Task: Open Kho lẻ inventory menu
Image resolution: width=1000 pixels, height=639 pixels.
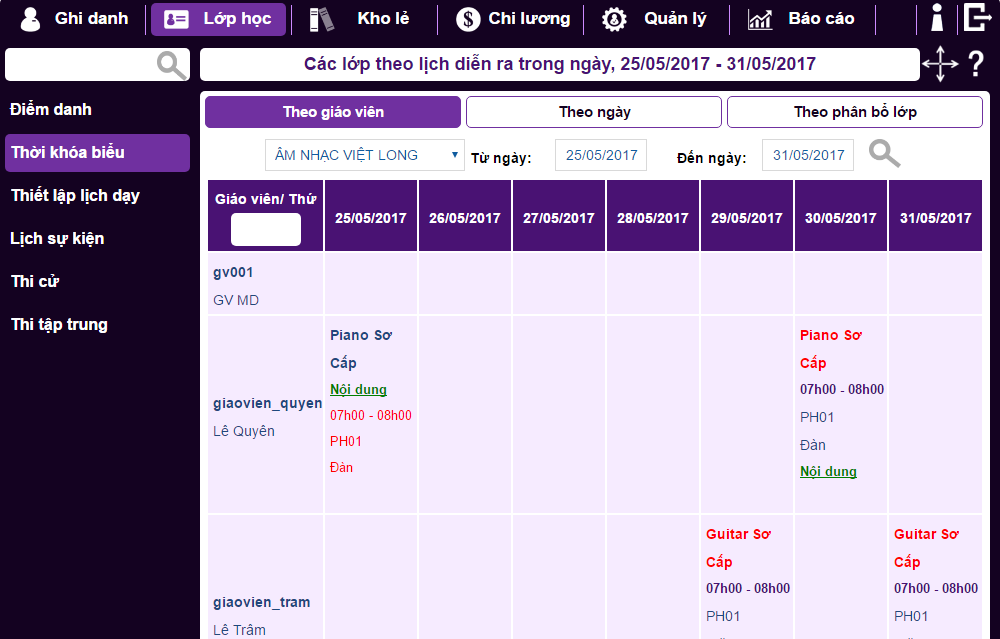Action: pyautogui.click(x=362, y=19)
